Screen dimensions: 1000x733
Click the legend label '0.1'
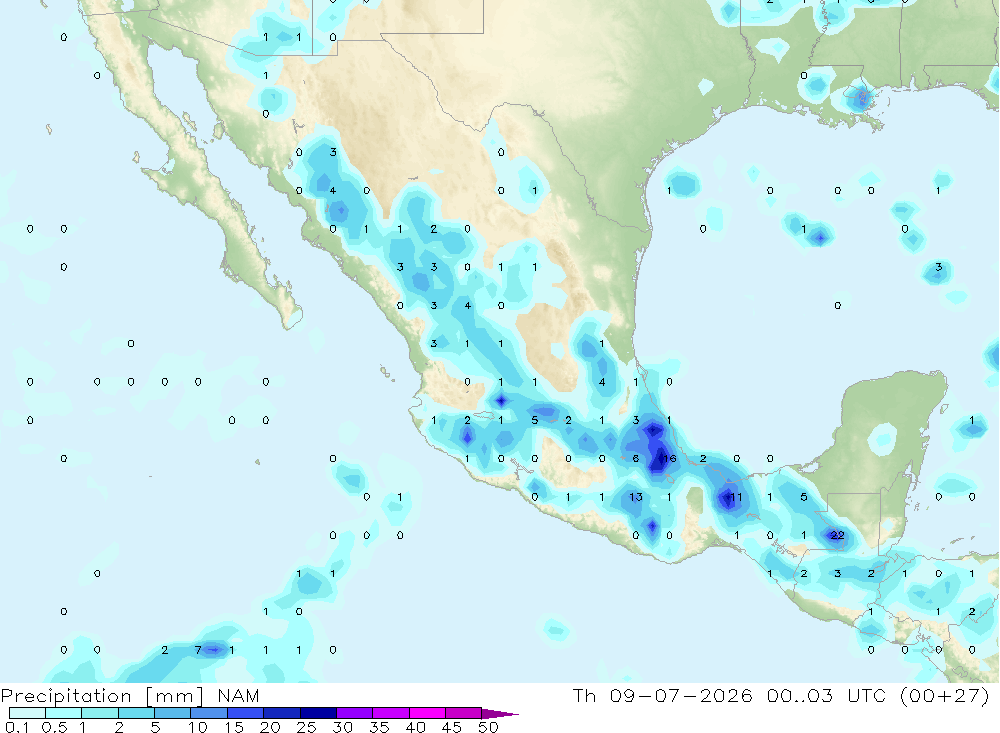(x=17, y=727)
